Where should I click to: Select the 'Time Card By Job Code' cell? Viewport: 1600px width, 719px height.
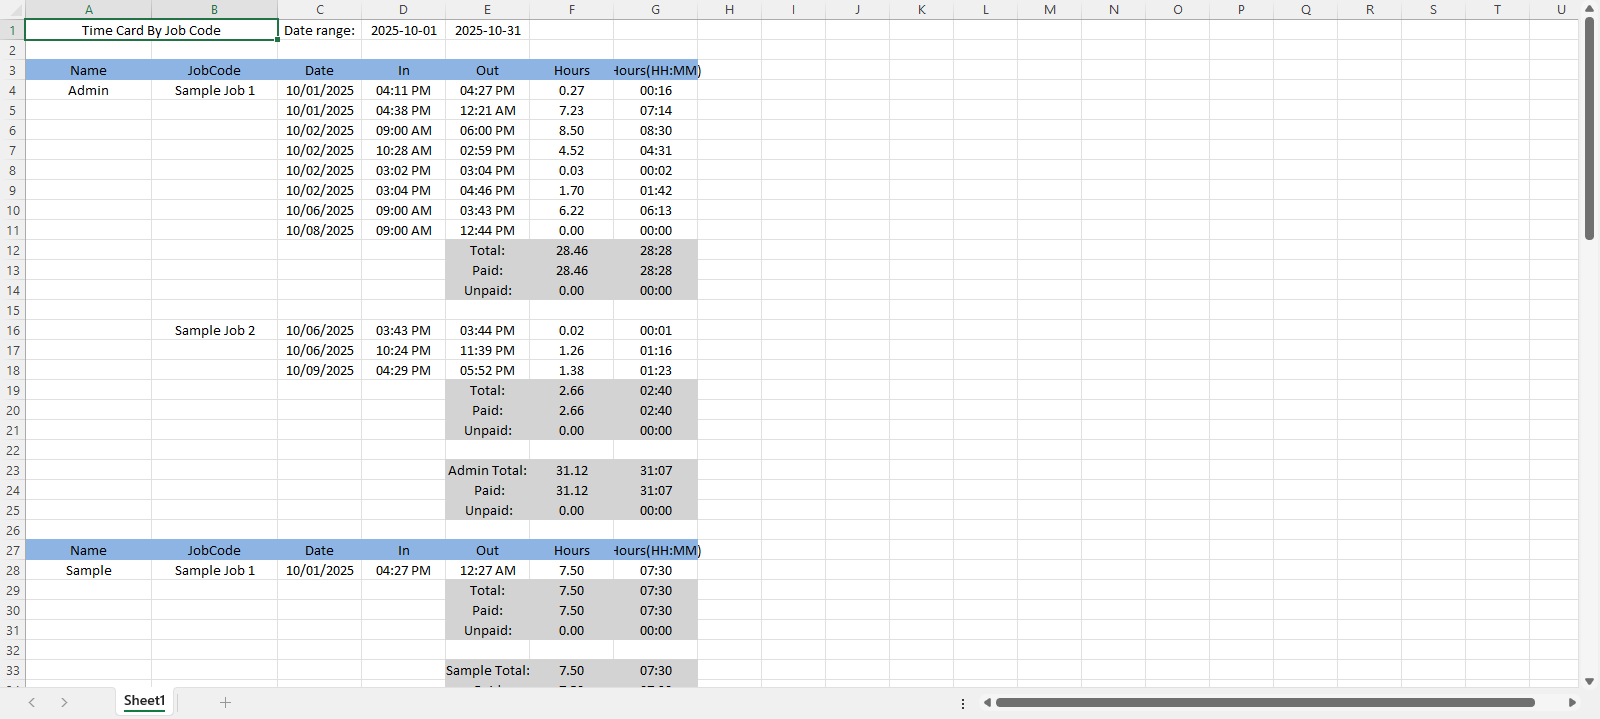(x=151, y=30)
